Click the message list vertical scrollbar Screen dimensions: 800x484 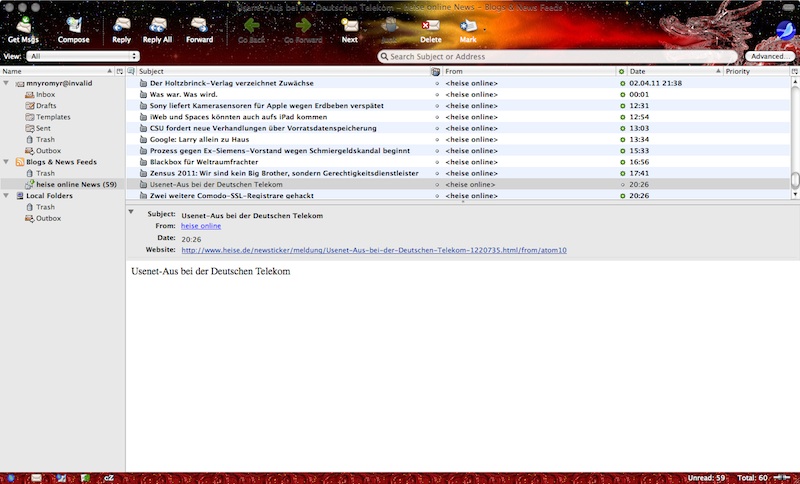coord(795,130)
